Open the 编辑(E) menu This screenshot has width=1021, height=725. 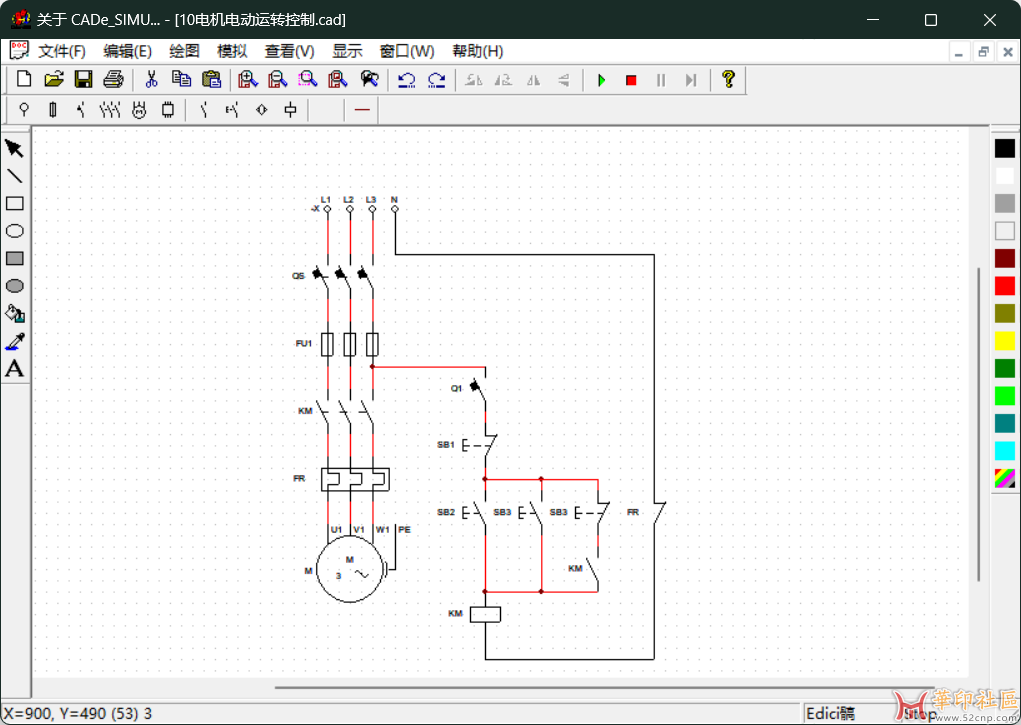128,51
